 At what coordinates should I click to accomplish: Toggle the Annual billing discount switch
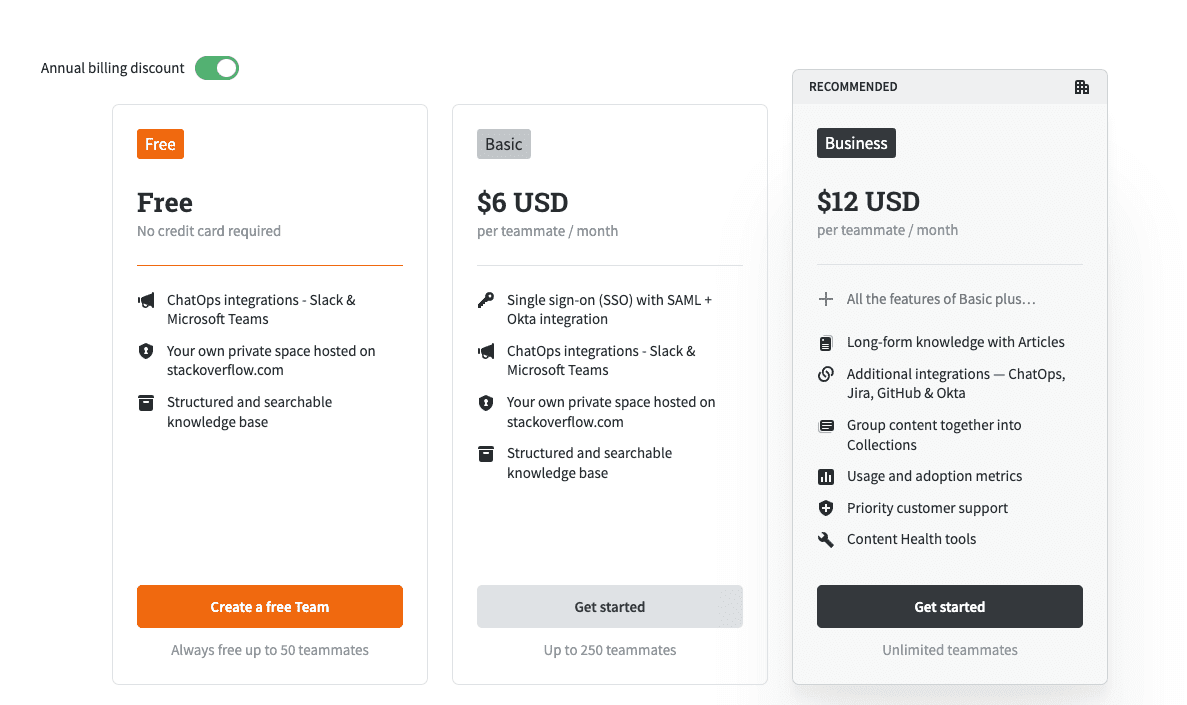point(217,68)
